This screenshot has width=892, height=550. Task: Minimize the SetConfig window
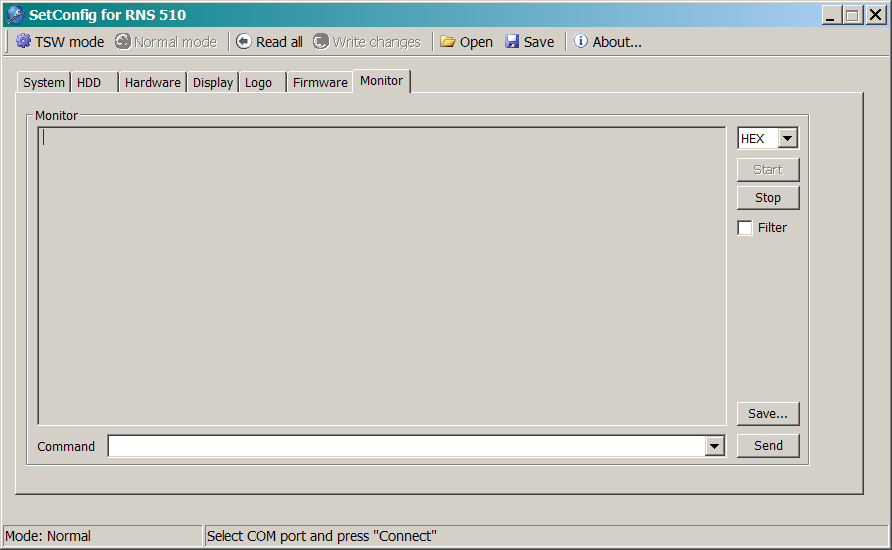pyautogui.click(x=831, y=15)
